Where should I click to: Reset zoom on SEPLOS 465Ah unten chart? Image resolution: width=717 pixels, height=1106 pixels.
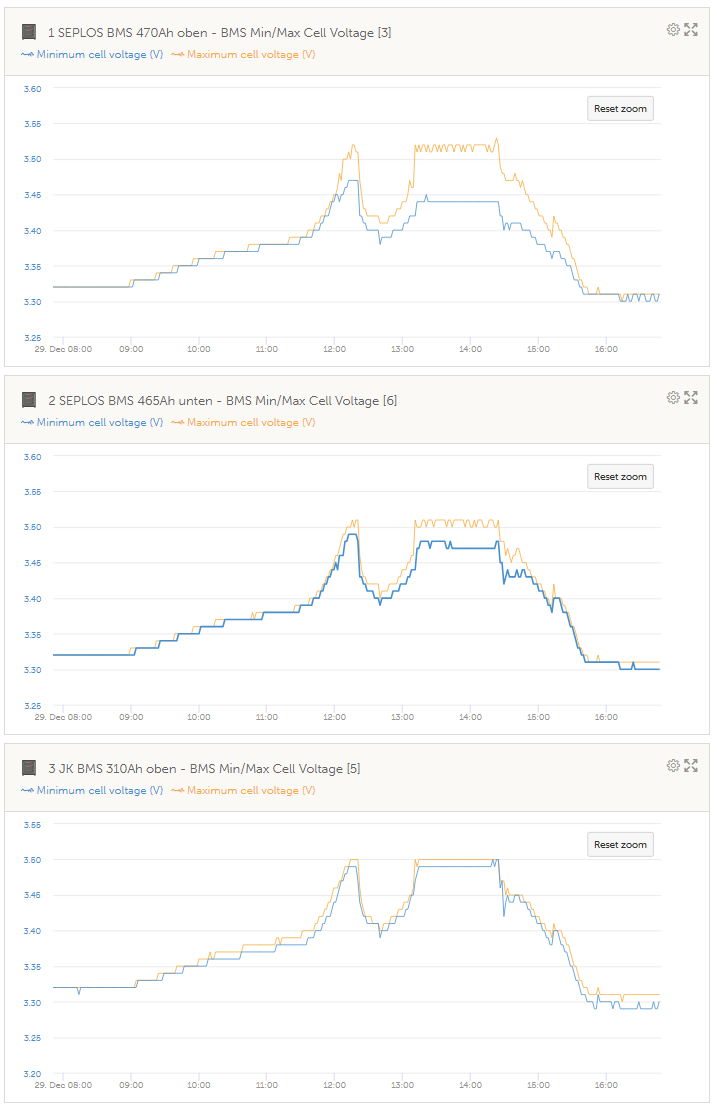click(x=620, y=477)
